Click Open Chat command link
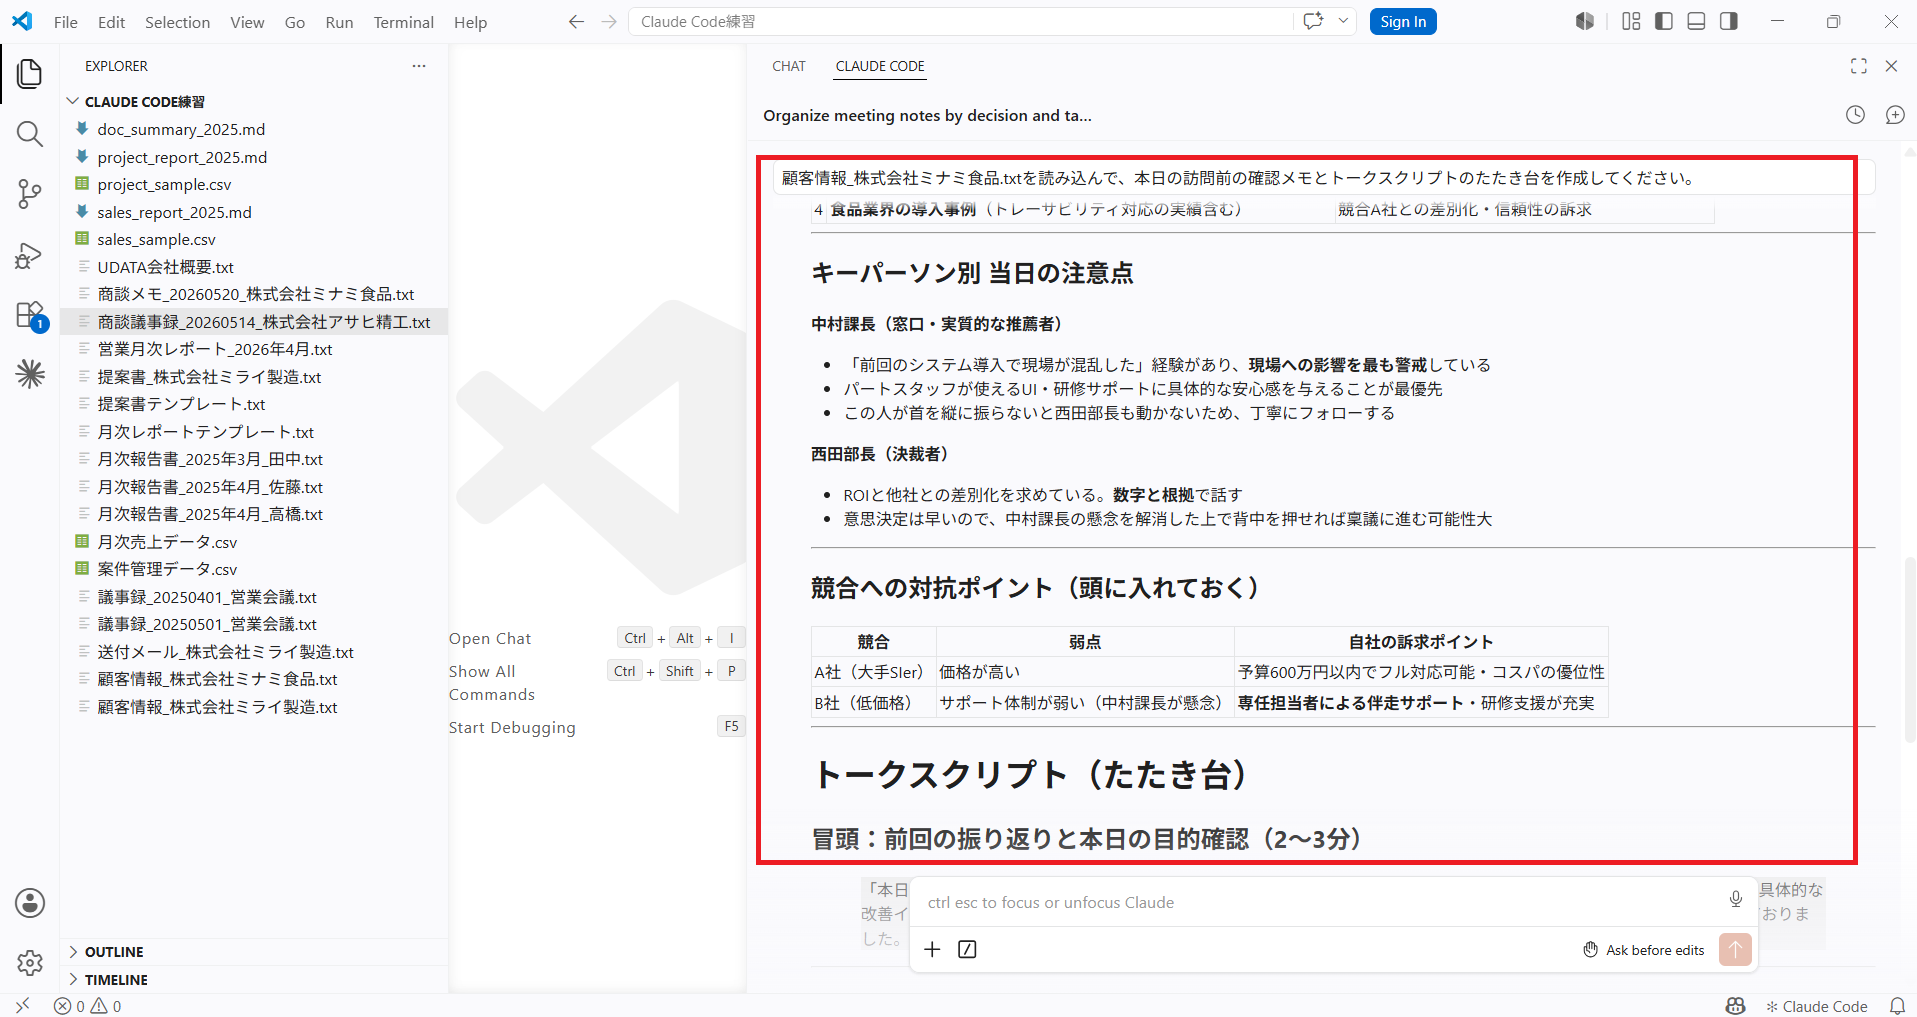 pos(490,639)
